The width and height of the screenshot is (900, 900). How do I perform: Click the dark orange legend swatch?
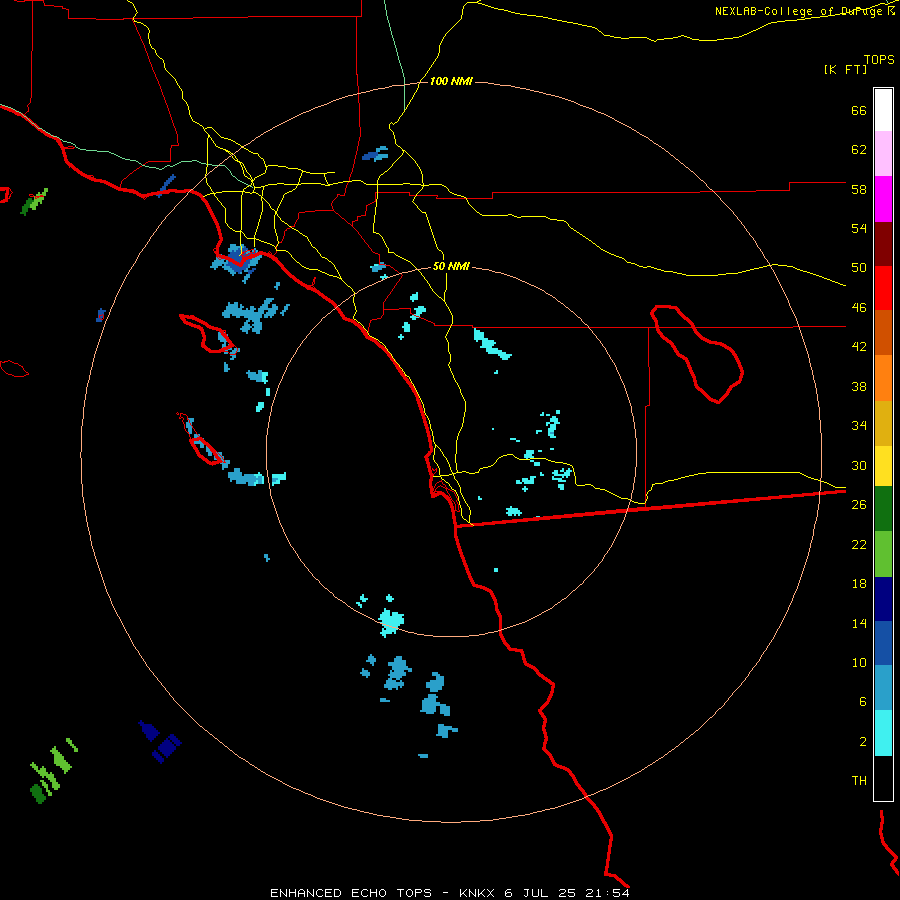pos(883,333)
